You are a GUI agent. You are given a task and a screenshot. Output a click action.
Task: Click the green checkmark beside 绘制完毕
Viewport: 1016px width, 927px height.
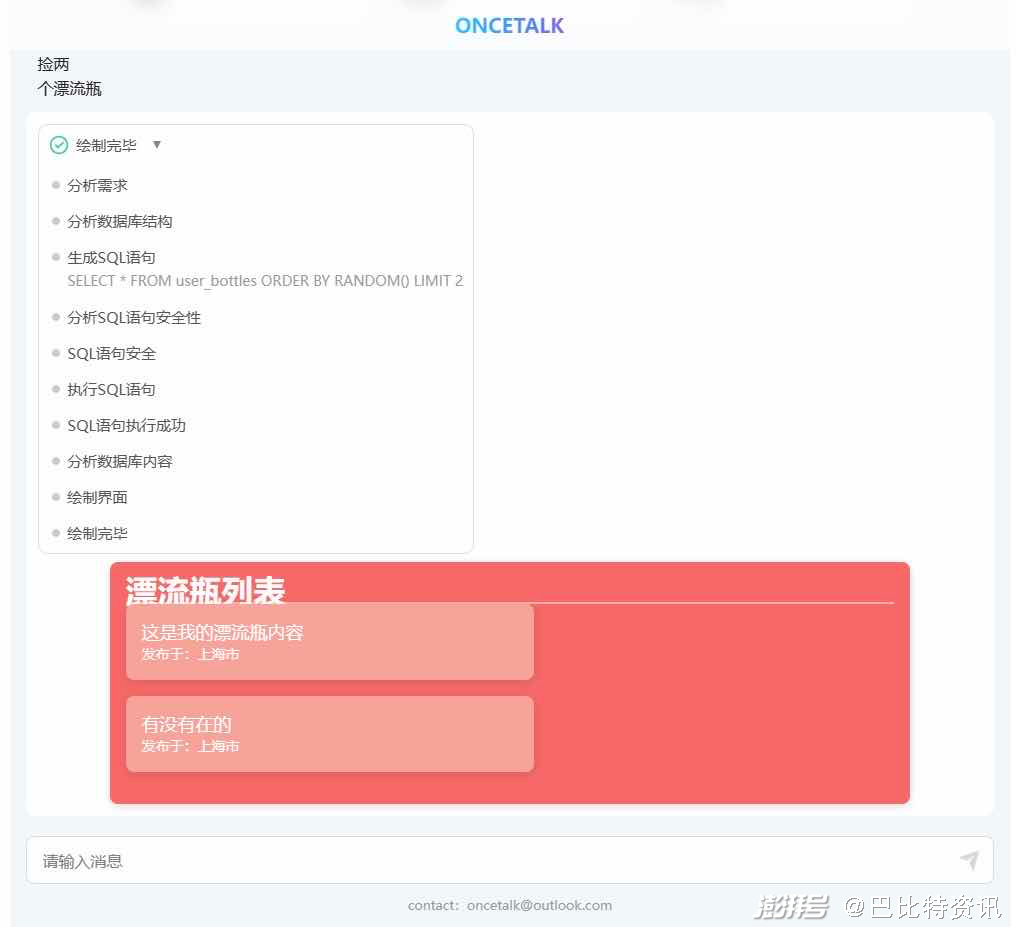(59, 145)
